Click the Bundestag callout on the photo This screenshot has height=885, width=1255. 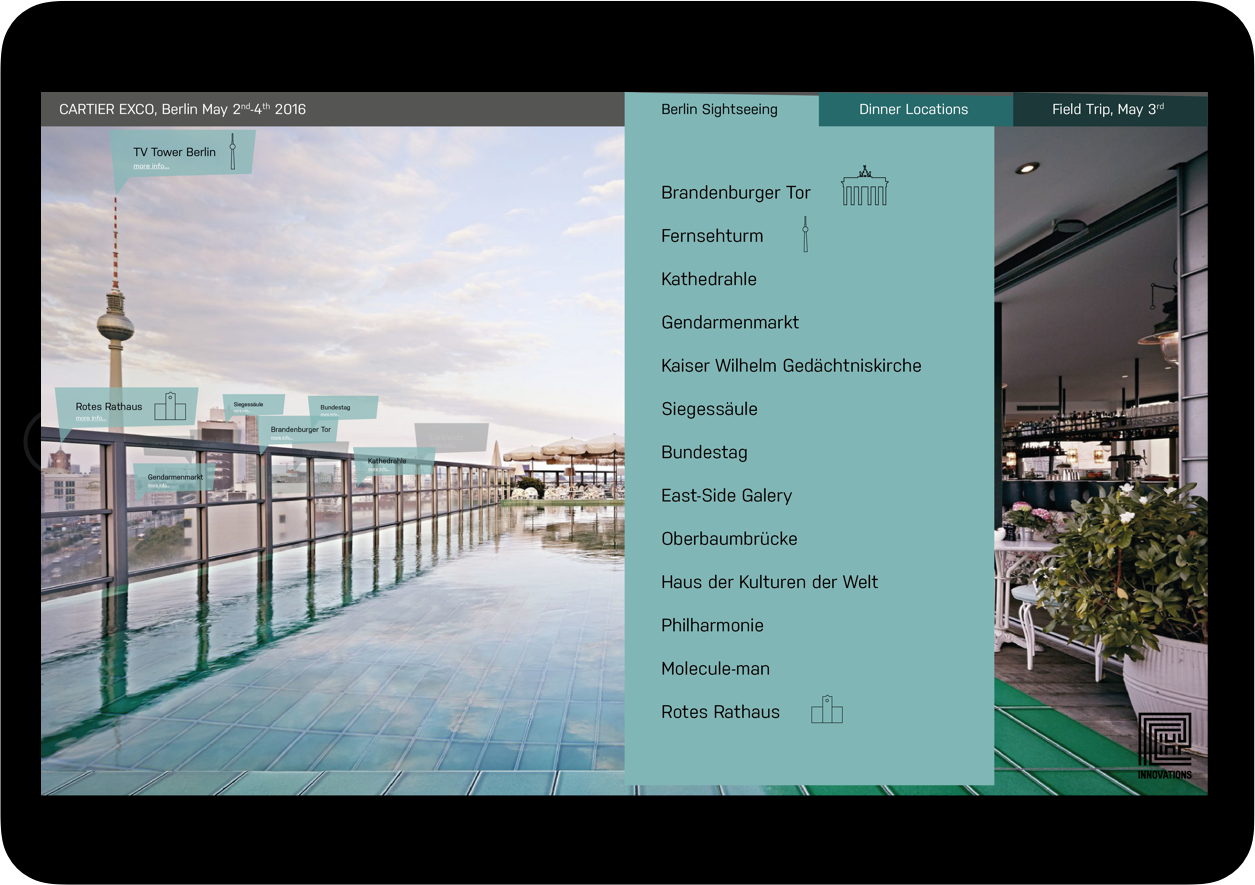click(x=342, y=408)
